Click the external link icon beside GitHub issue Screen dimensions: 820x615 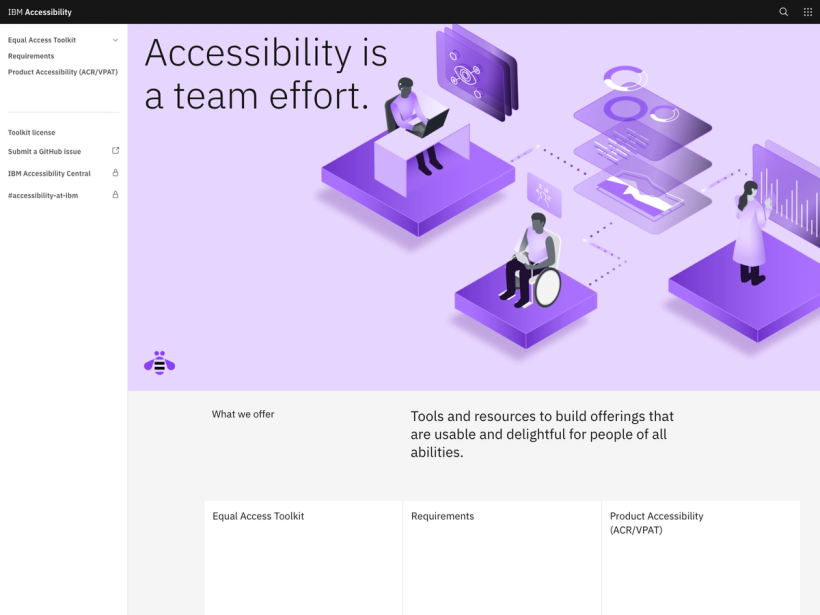point(116,151)
